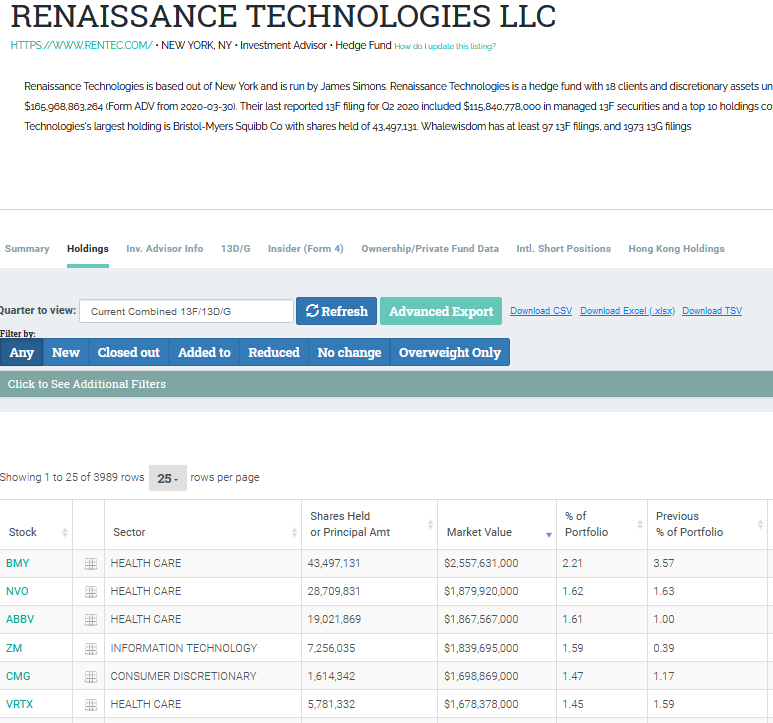Viewport: 773px width, 723px height.
Task: Sort by Previous % of Portfolio column
Action: click(707, 525)
